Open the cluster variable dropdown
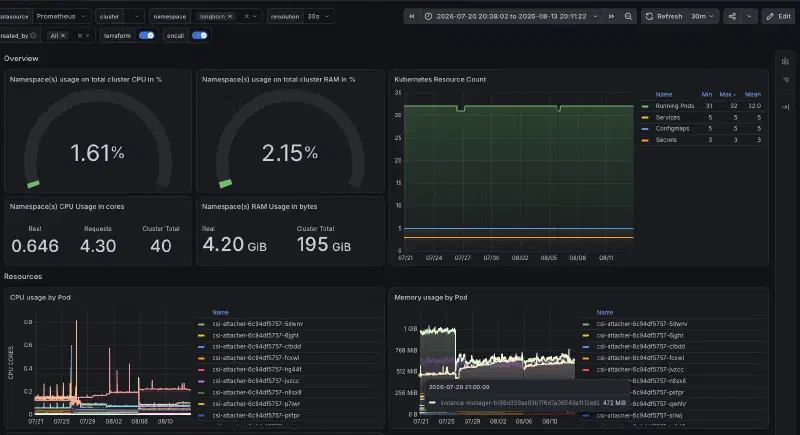This screenshot has height=435, width=800. pyautogui.click(x=136, y=16)
